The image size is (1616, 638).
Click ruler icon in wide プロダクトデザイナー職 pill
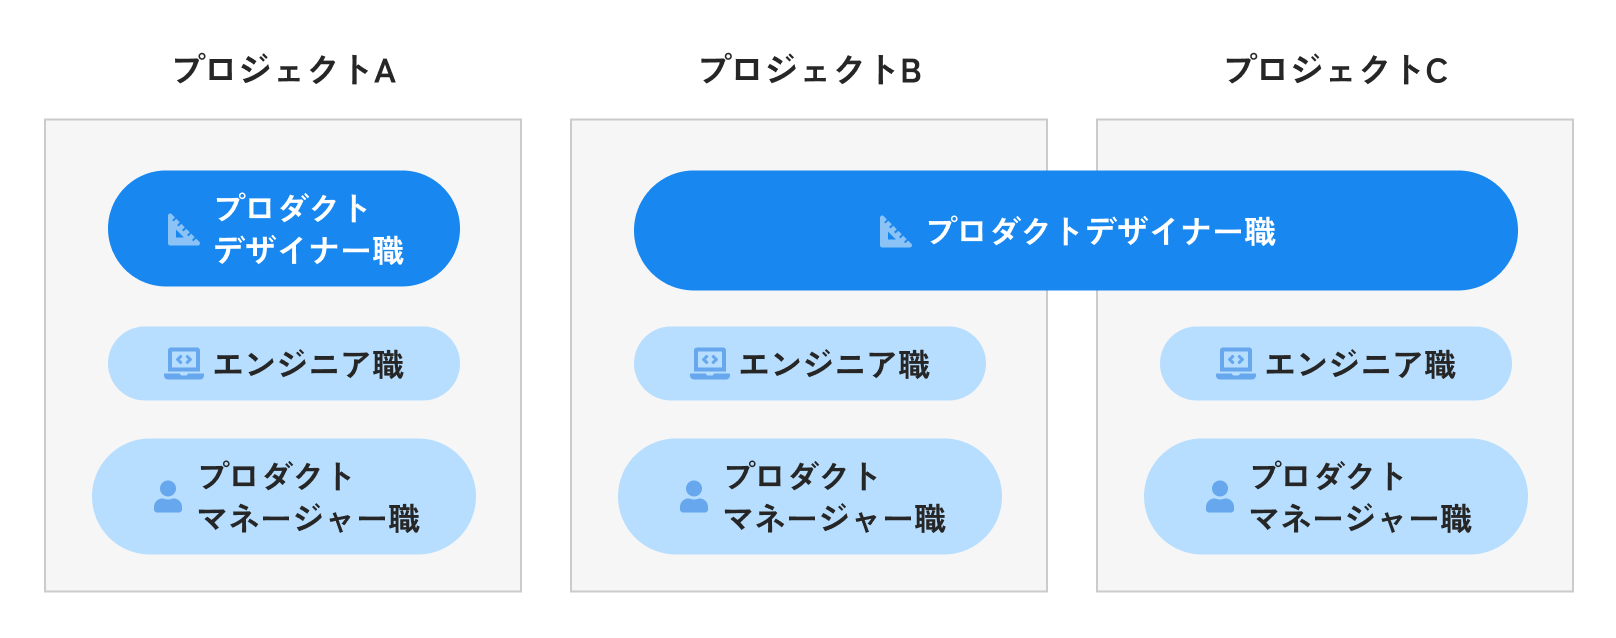click(x=896, y=231)
